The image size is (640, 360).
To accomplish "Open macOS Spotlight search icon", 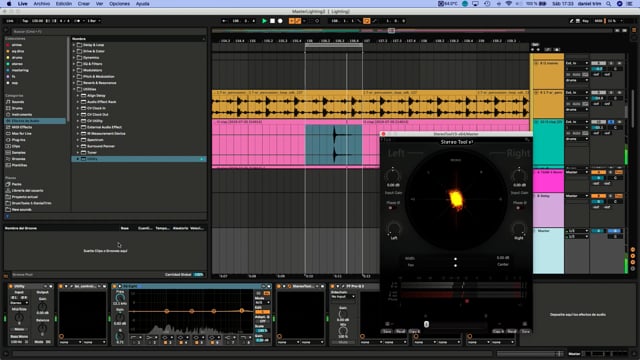I will (608, 4).
